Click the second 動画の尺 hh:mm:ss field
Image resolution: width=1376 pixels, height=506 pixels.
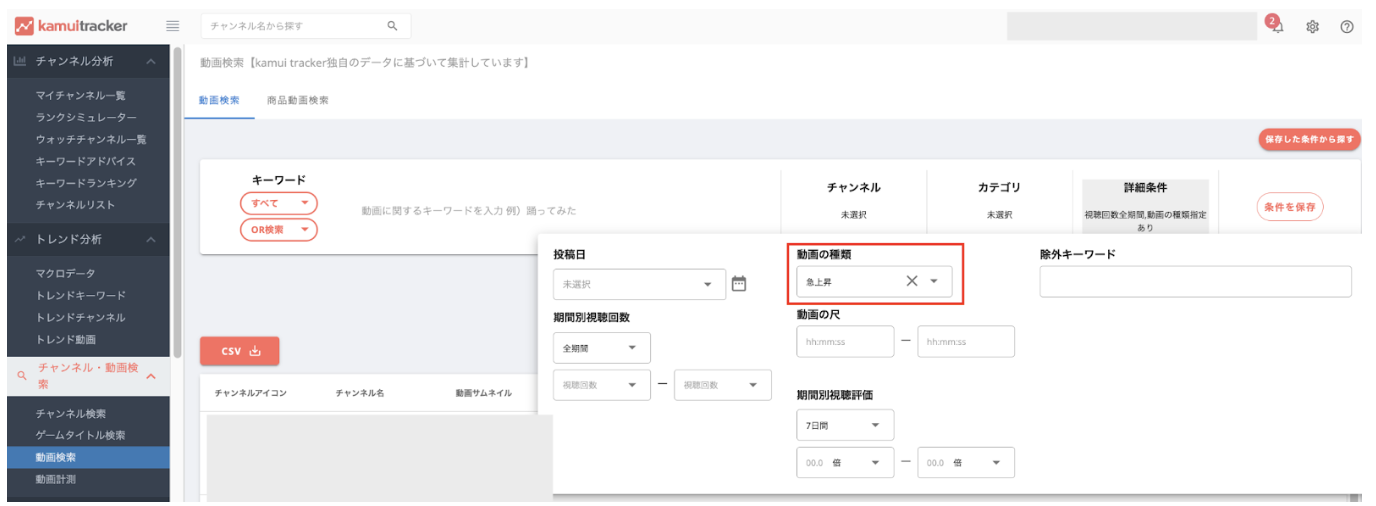[x=966, y=342]
